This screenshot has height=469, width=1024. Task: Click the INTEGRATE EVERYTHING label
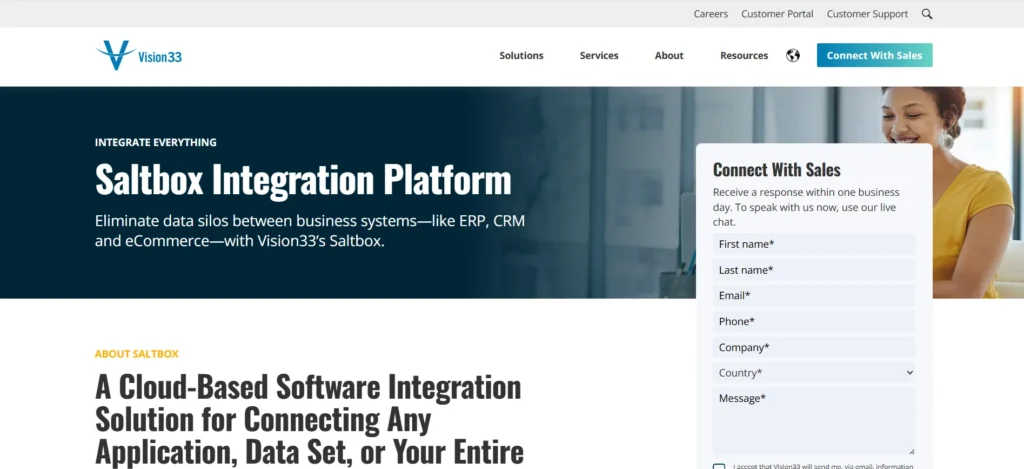click(155, 142)
